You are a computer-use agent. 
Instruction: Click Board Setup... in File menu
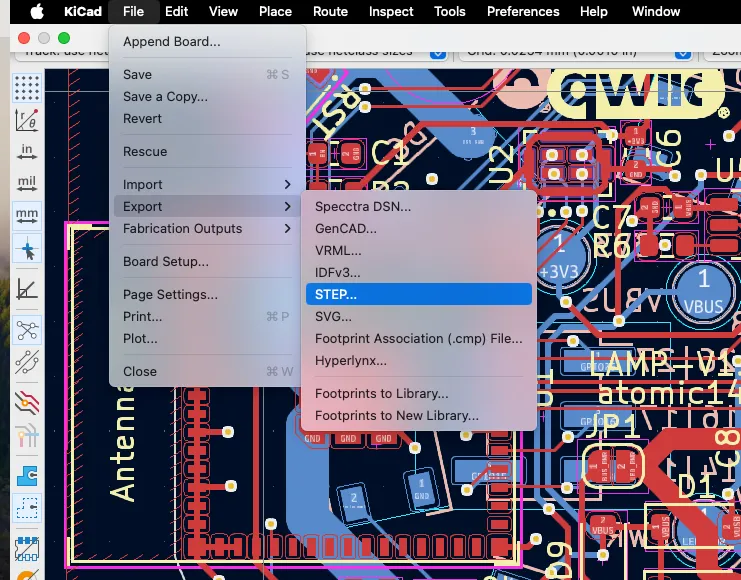tap(166, 262)
